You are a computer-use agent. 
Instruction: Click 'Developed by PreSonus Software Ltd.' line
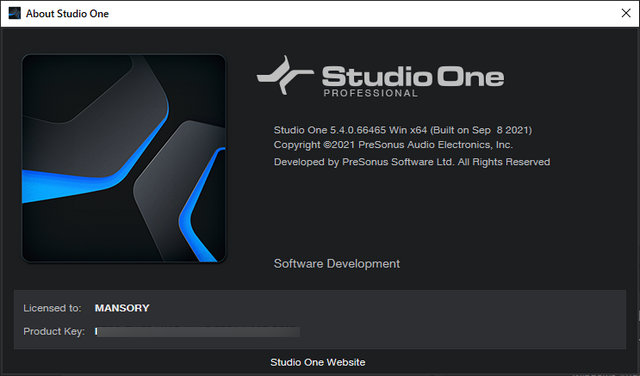[x=412, y=162]
